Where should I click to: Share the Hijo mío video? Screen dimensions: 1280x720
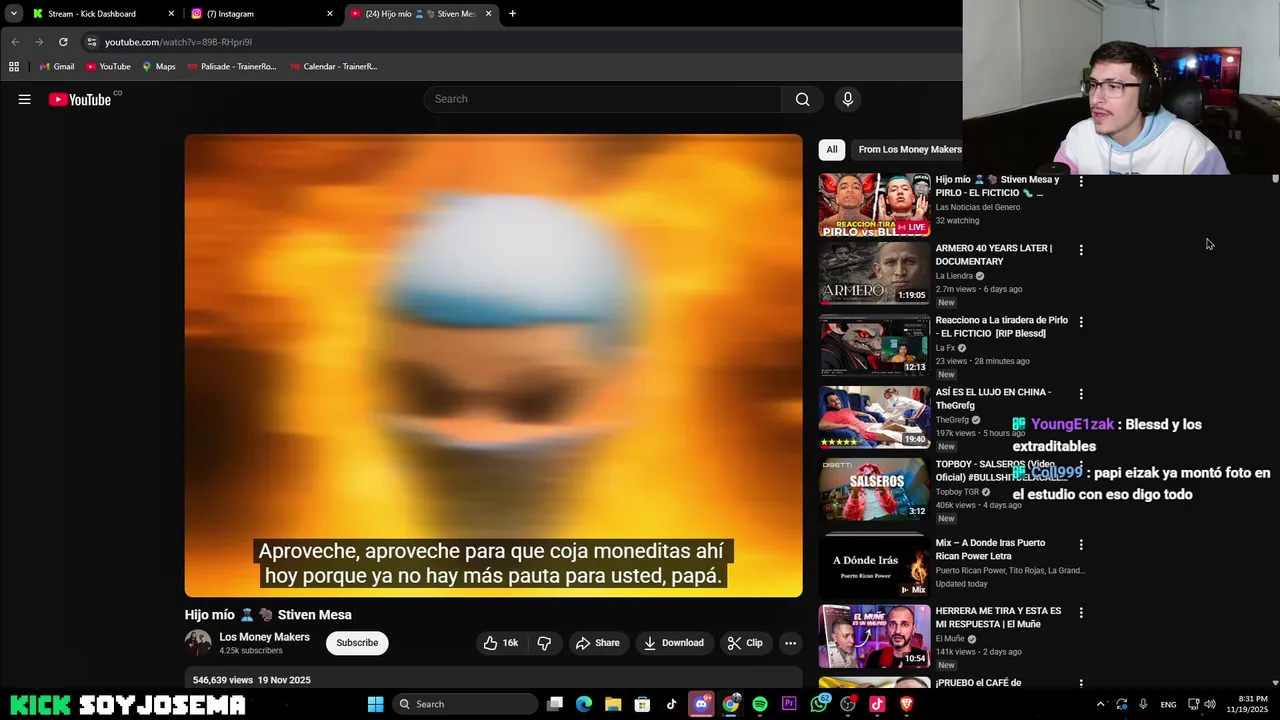pyautogui.click(x=597, y=643)
